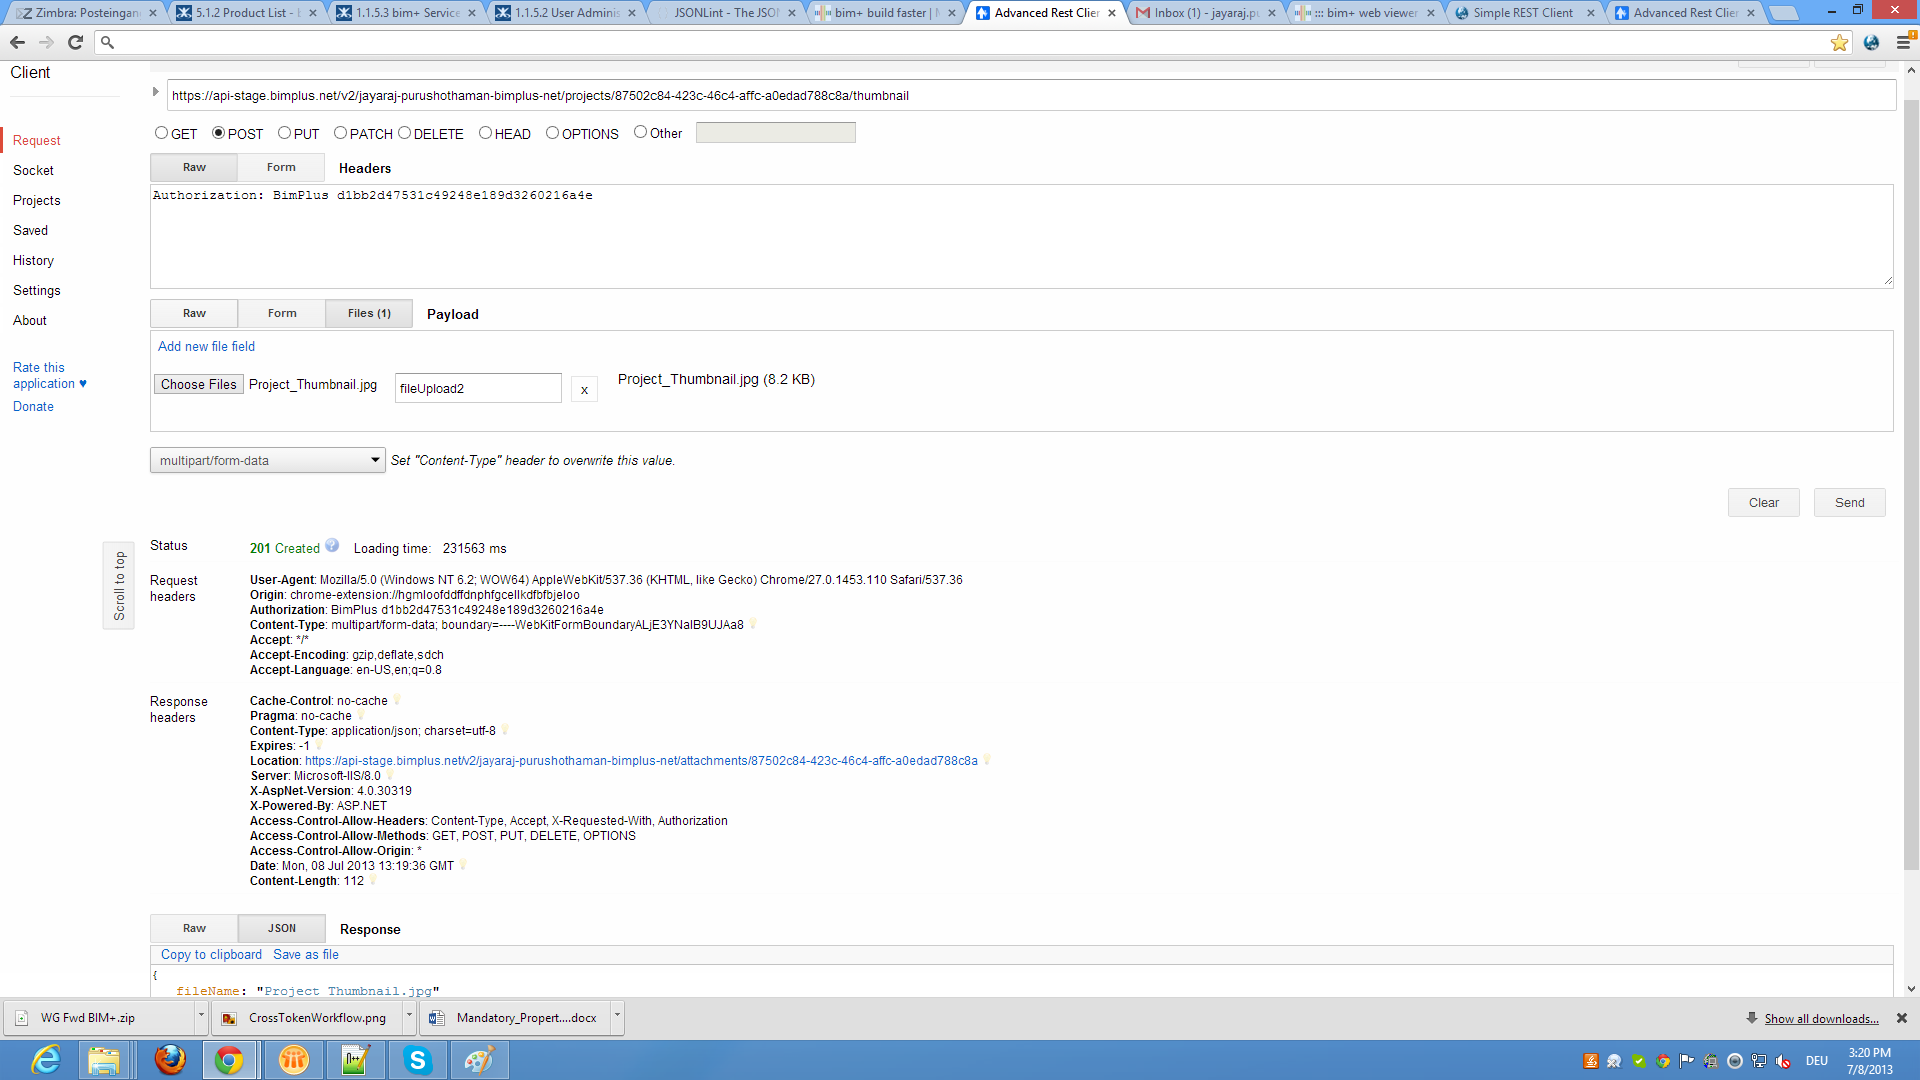The width and height of the screenshot is (1920, 1080).
Task: Click Show all downloads link
Action: click(1821, 1018)
